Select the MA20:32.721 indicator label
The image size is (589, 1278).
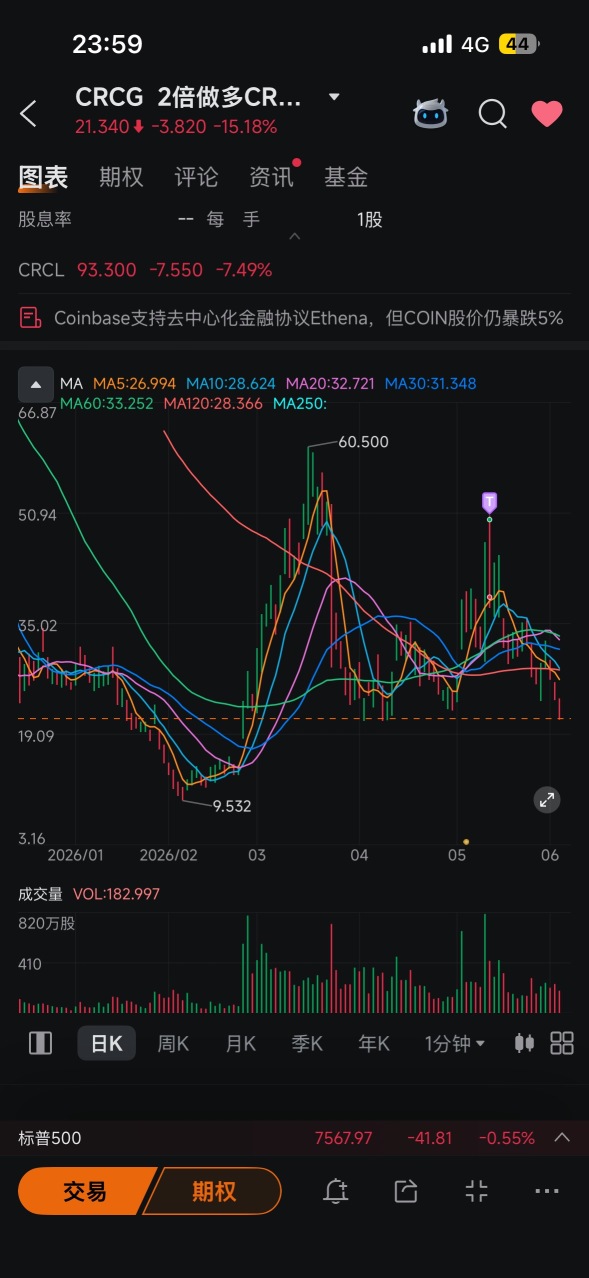tap(330, 383)
